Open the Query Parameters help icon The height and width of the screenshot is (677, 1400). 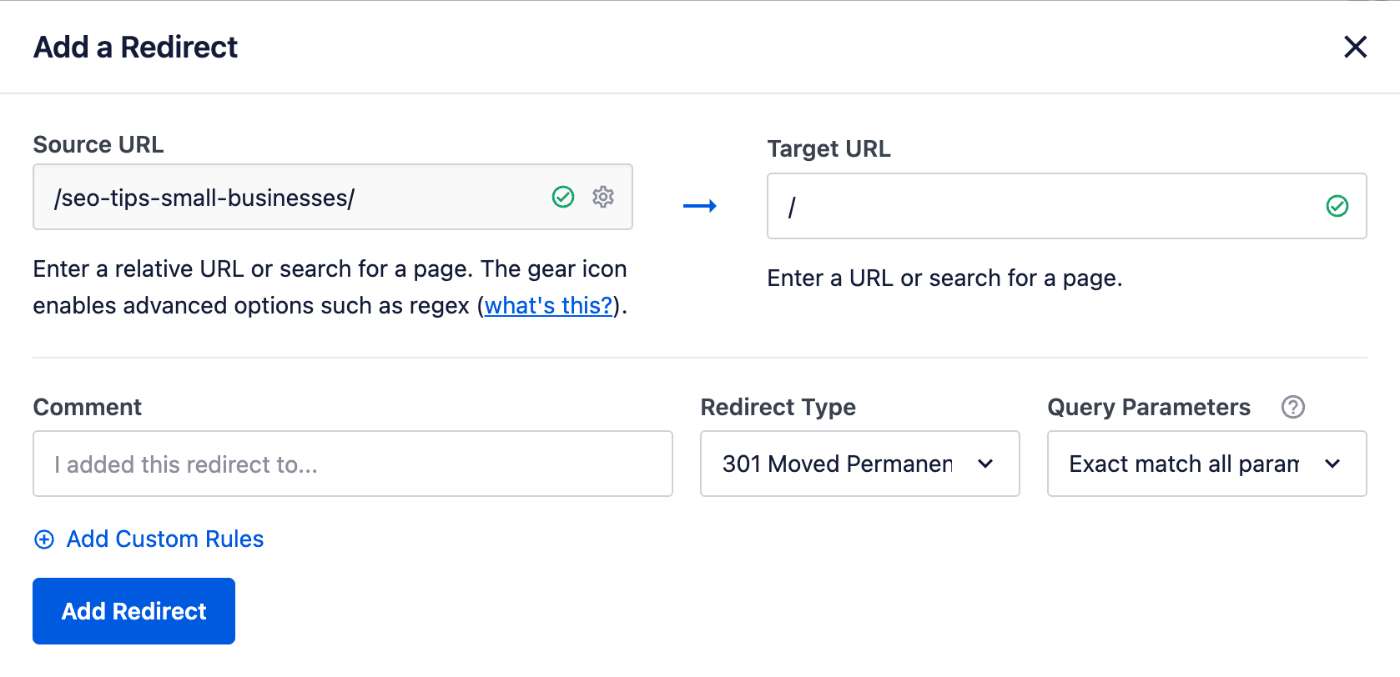click(x=1293, y=407)
